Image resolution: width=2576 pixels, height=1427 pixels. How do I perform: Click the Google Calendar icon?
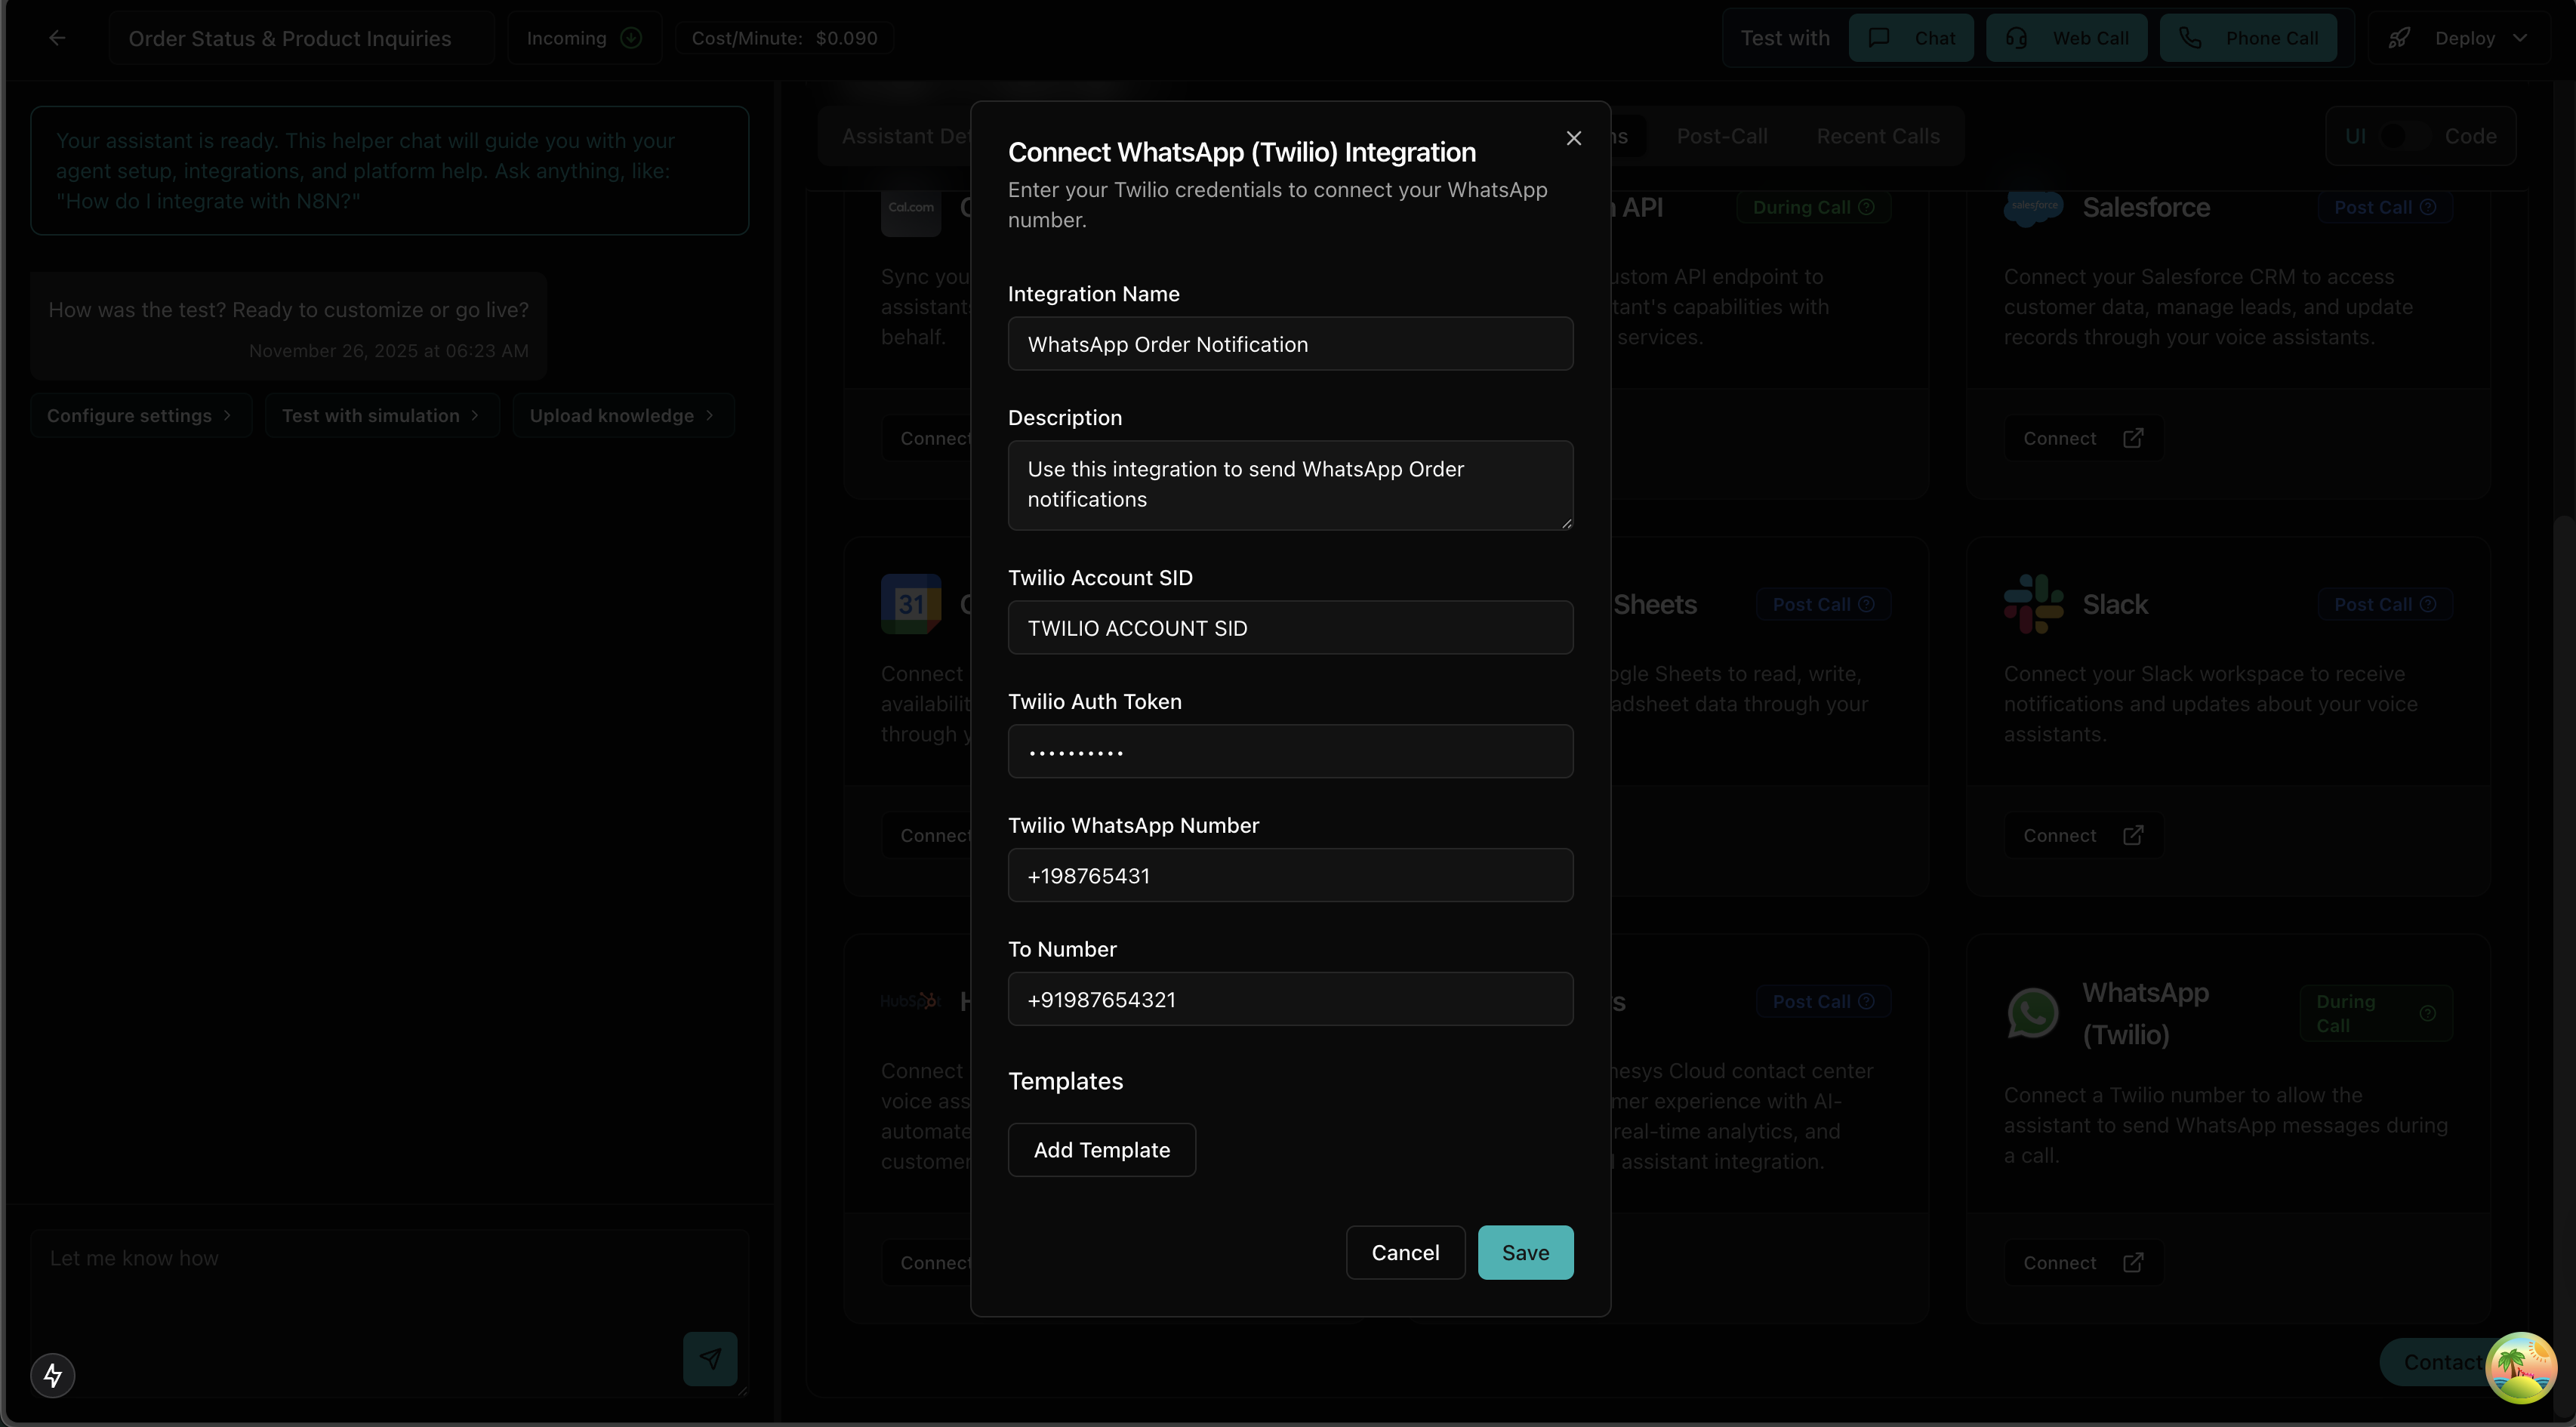pos(910,604)
